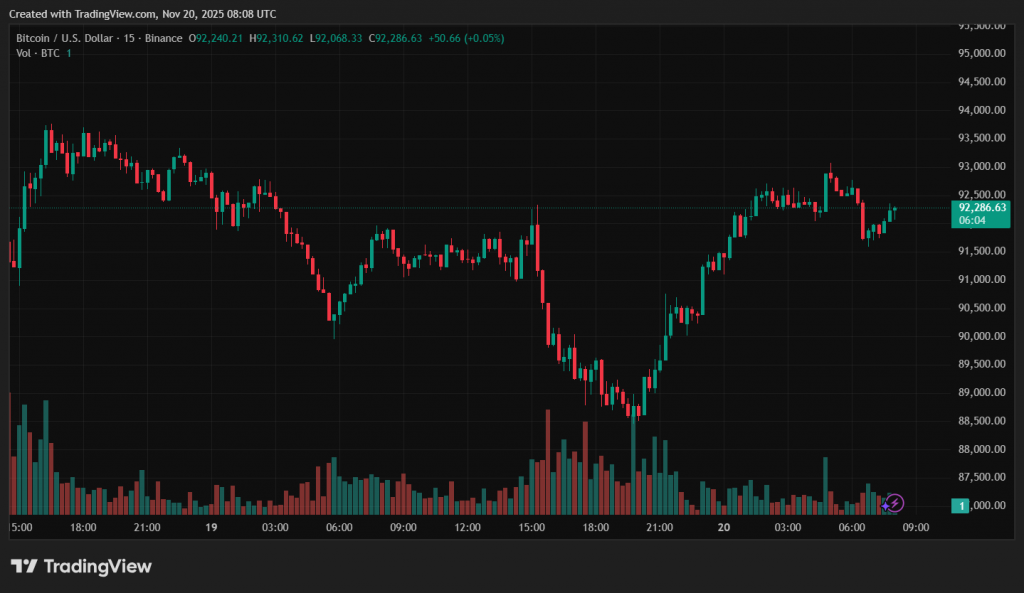Click the TradingView logo at bottom left
Viewport: 1024px width, 593px height.
[81, 566]
